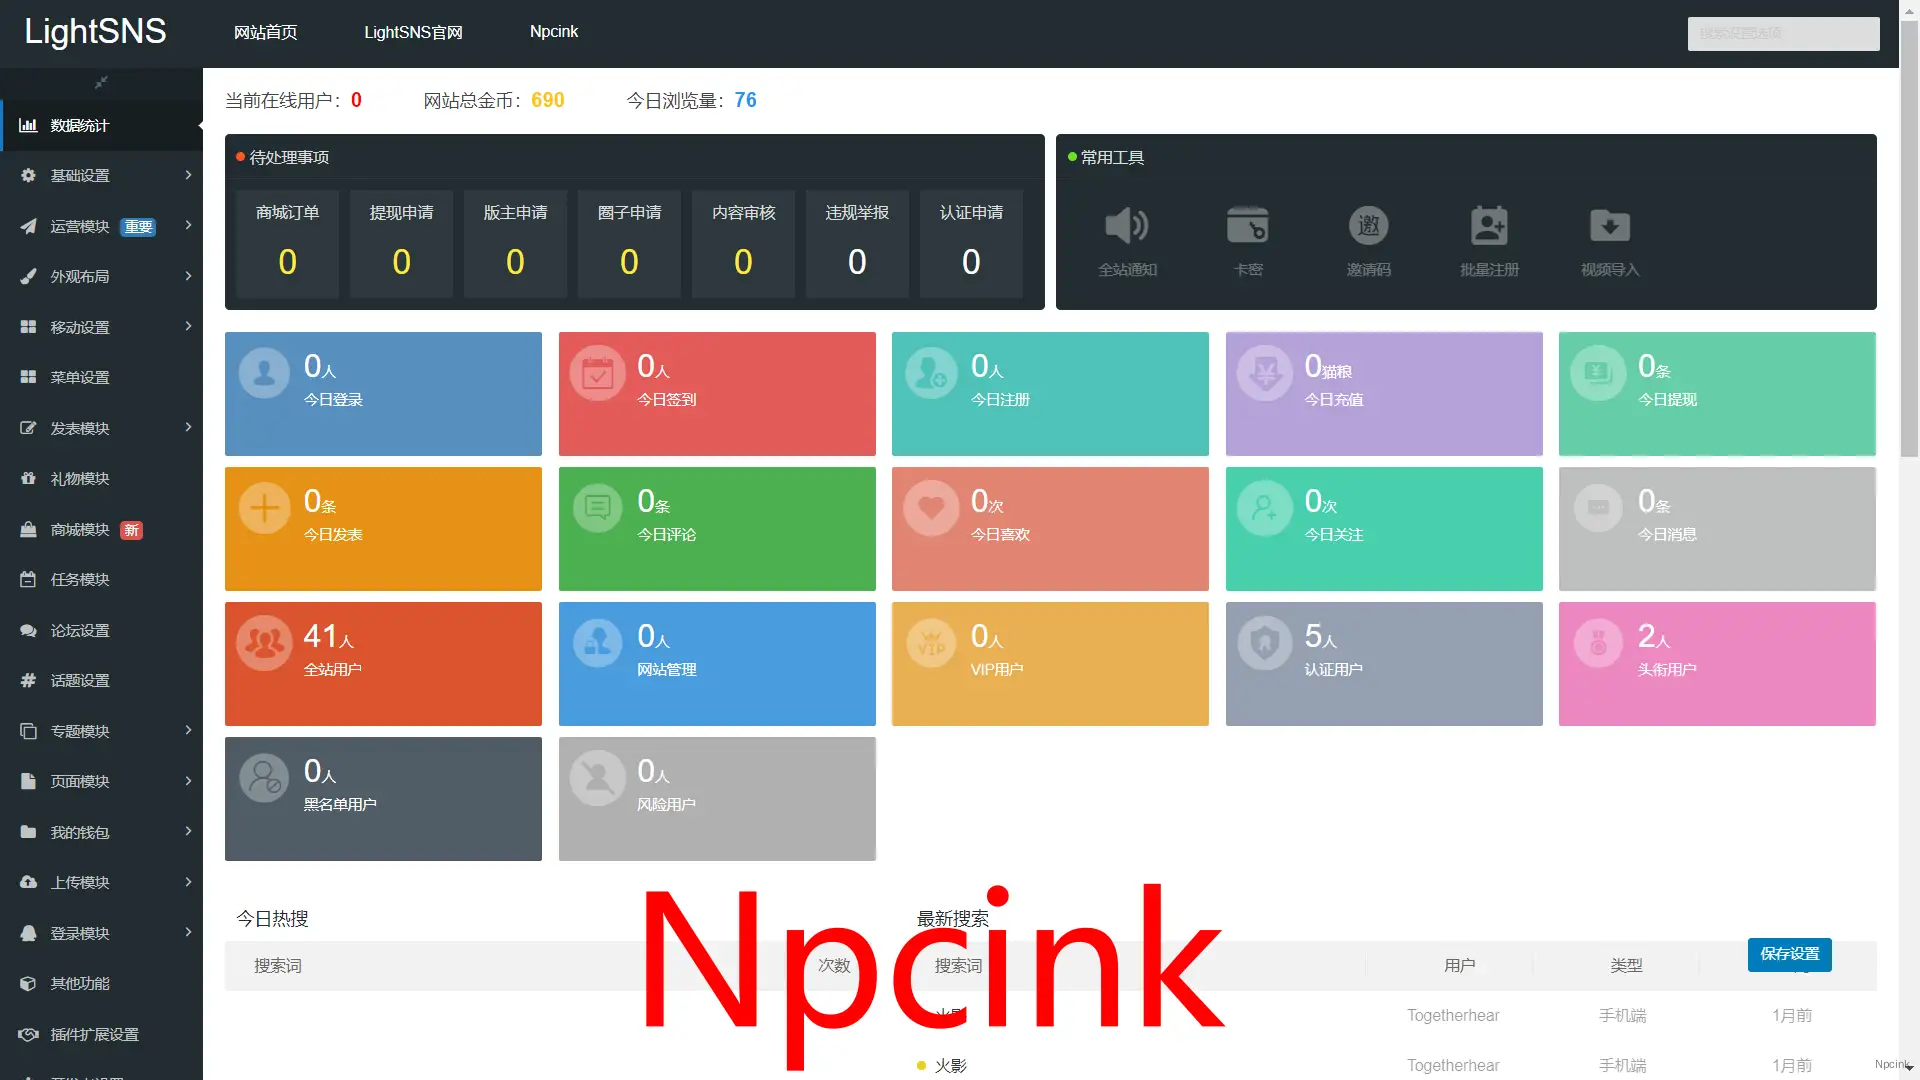Open the 视频导入 video import icon
Screen dimensions: 1920x1080
tap(1610, 227)
